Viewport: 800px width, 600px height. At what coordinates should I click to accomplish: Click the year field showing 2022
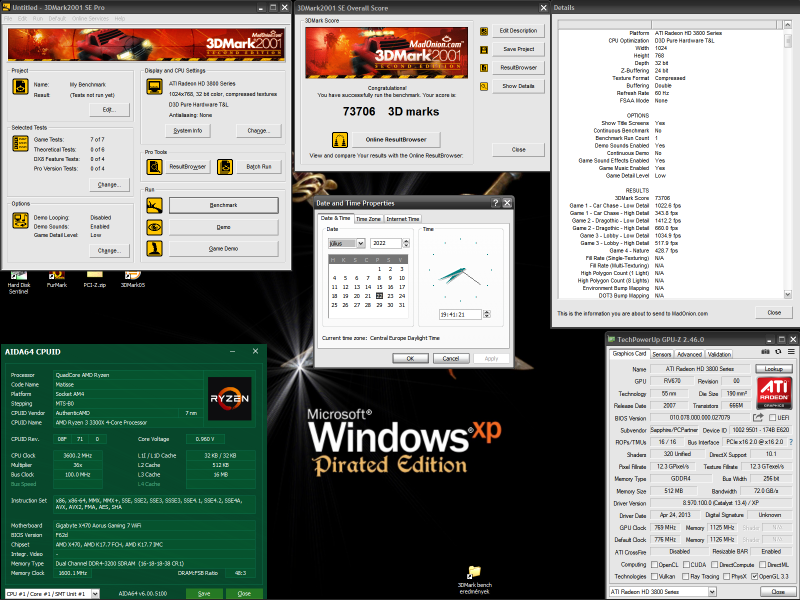point(386,243)
